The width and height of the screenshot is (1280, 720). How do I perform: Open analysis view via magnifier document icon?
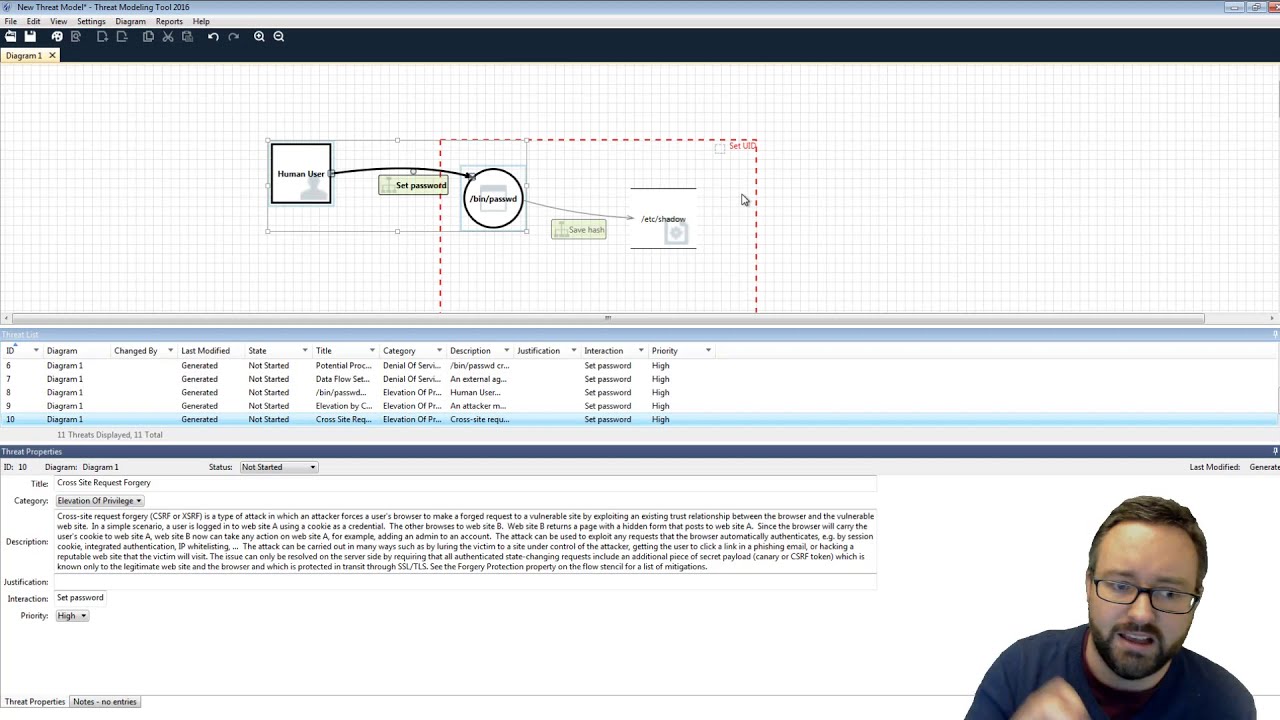(x=76, y=36)
